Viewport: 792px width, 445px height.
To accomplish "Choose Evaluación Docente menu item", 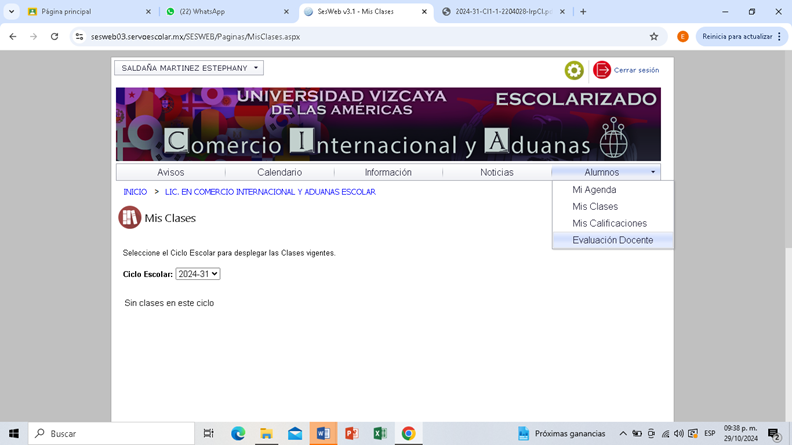I will [x=613, y=240].
